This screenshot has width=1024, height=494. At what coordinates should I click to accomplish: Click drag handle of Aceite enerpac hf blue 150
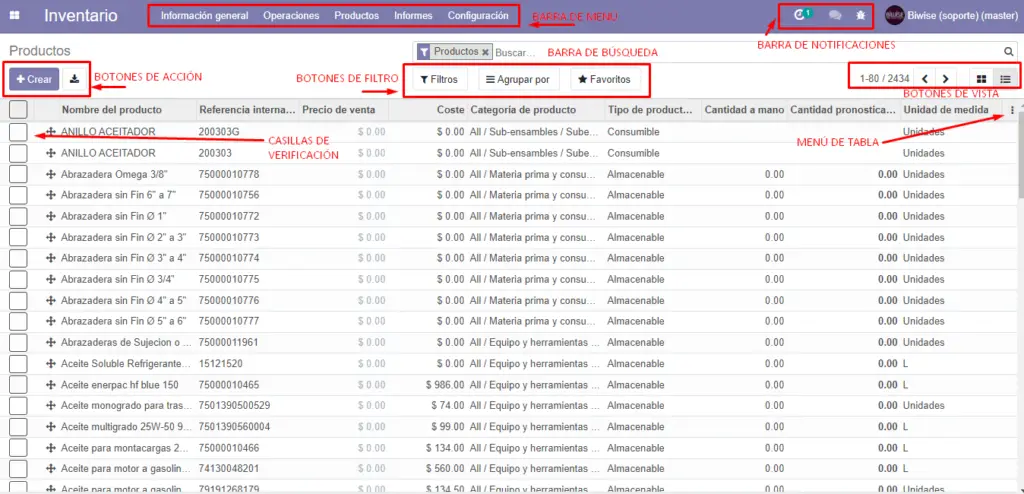pyautogui.click(x=50, y=385)
